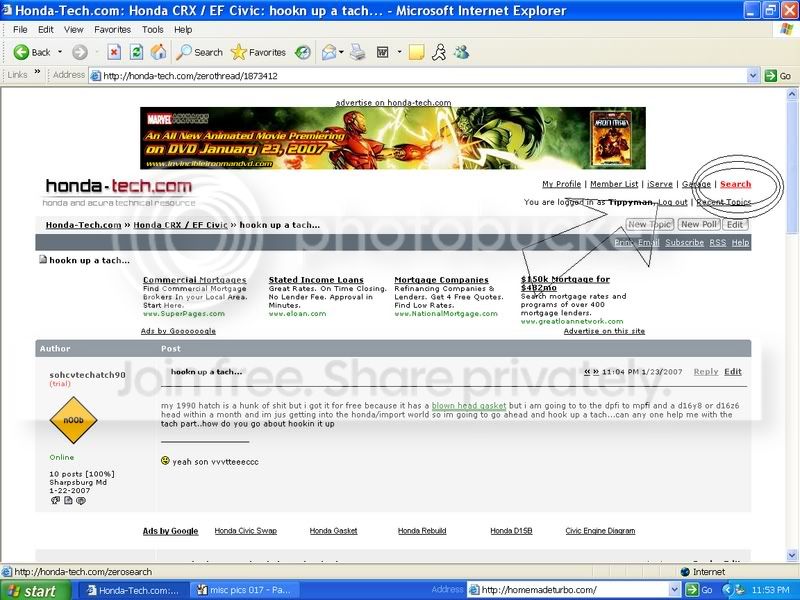Click the New Topic button
The width and height of the screenshot is (800, 600).
649,225
